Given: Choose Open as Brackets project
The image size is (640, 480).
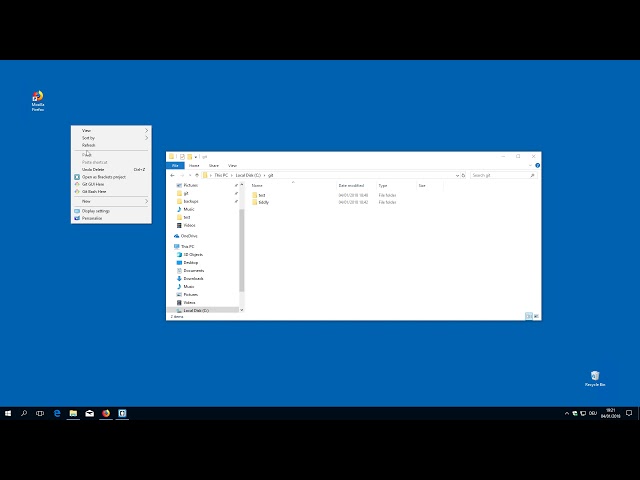Looking at the screenshot, I should pyautogui.click(x=111, y=177).
